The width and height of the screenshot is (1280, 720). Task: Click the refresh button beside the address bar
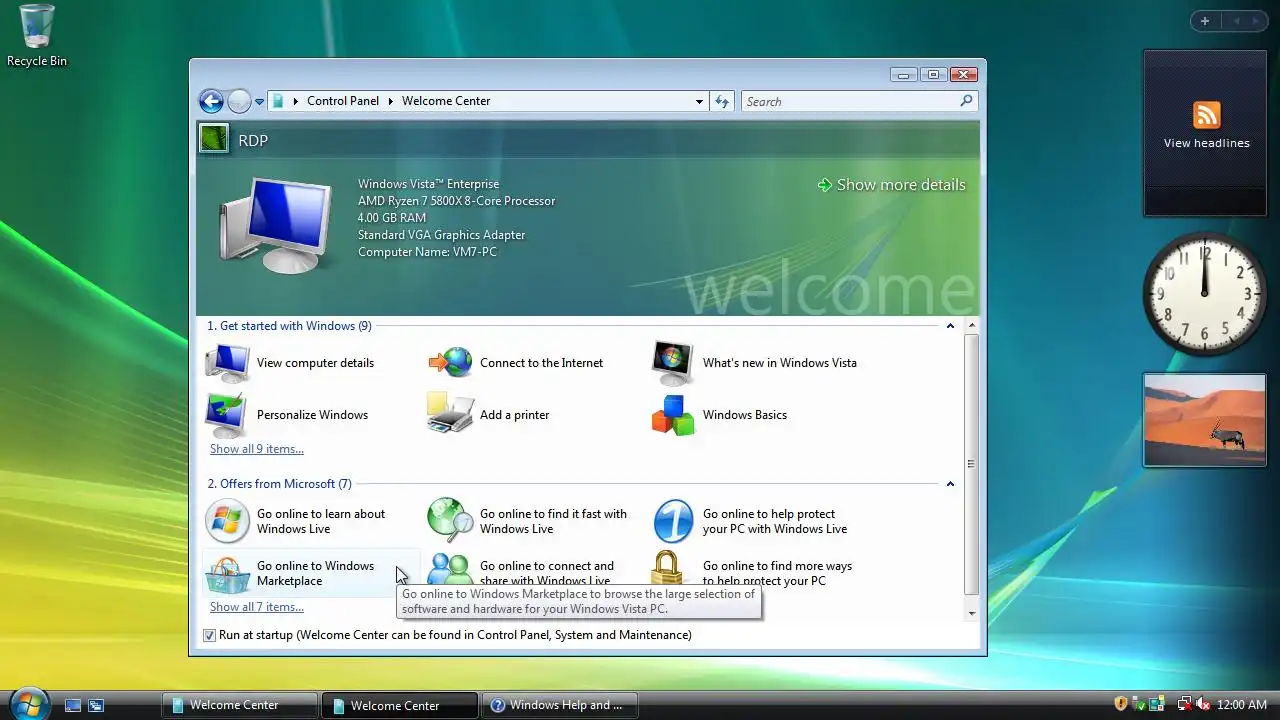pos(722,101)
